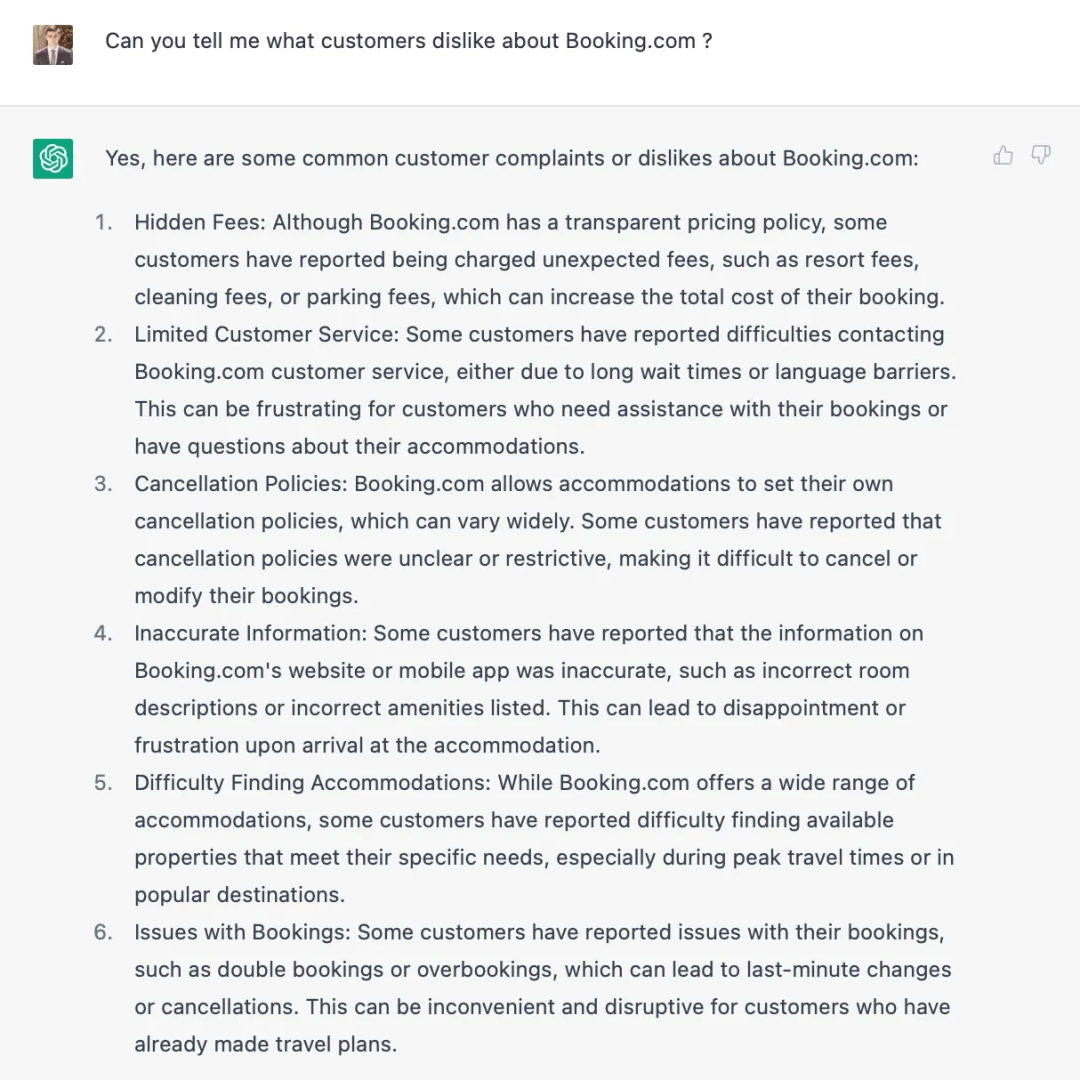The height and width of the screenshot is (1080, 1080).
Task: Click the "Issues with Bookings" heading text
Action: click(x=242, y=932)
